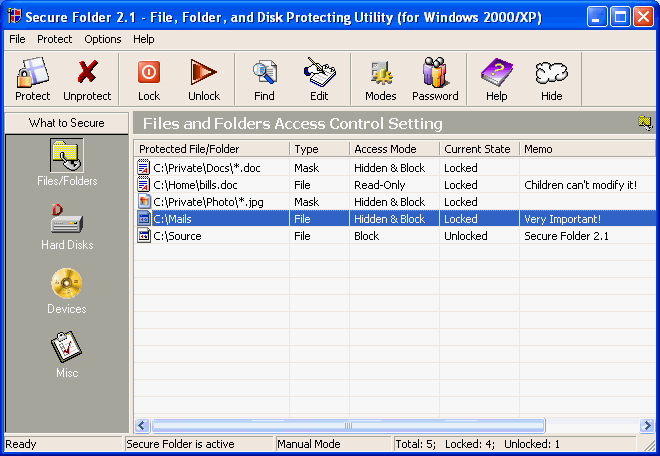Select the Hard Disks sidebar icon
Image resolution: width=660 pixels, height=456 pixels.
pos(66,219)
